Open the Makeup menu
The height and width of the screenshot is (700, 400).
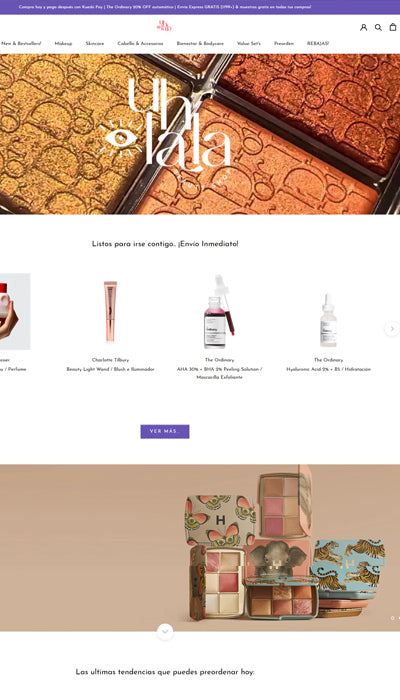point(63,43)
